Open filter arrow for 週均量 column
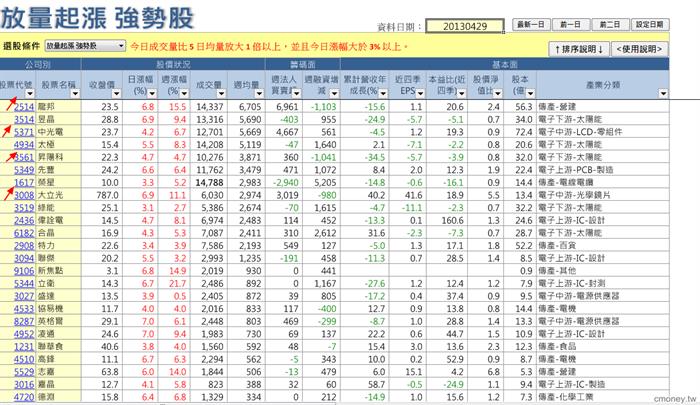 coord(259,93)
